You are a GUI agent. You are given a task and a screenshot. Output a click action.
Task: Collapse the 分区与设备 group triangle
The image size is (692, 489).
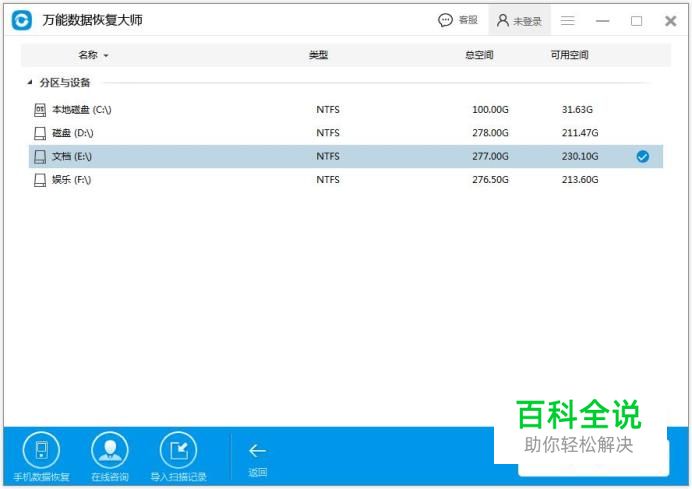tap(30, 82)
